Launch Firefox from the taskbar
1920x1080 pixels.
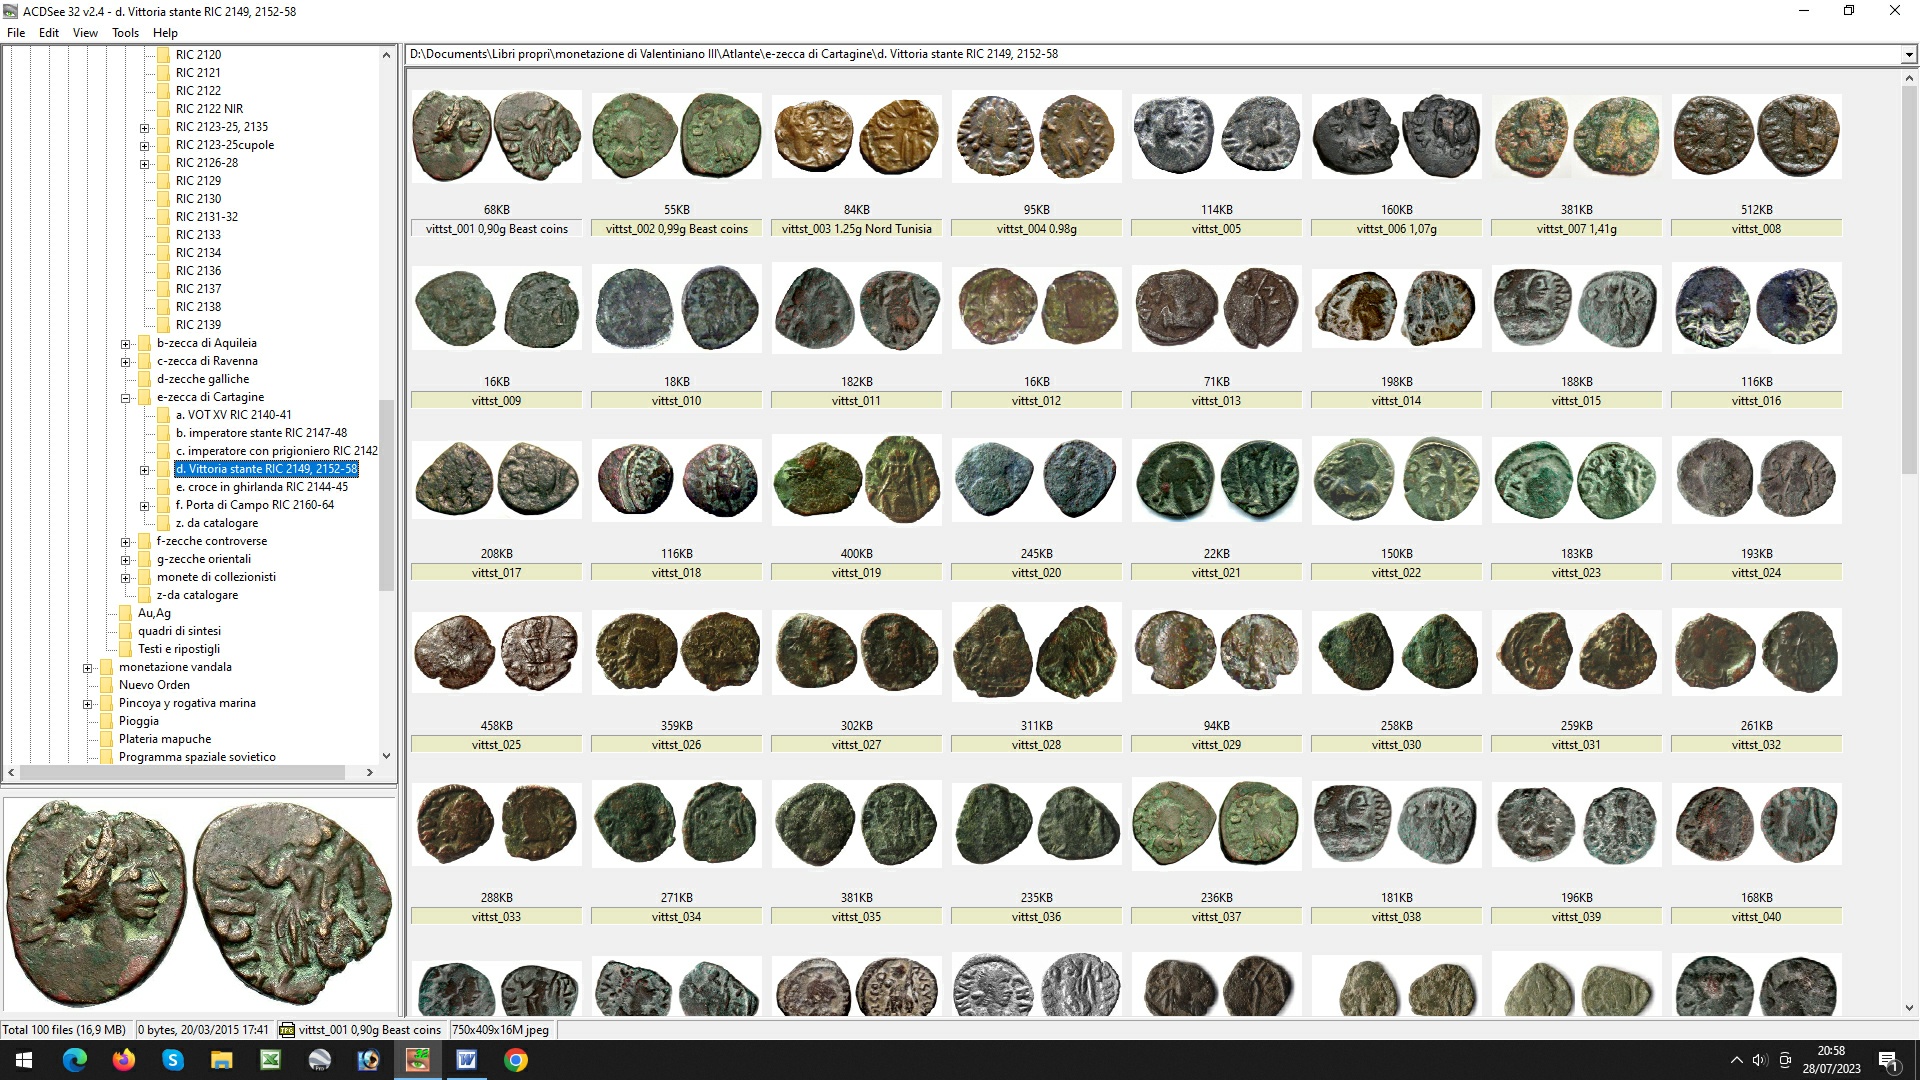tap(123, 1060)
